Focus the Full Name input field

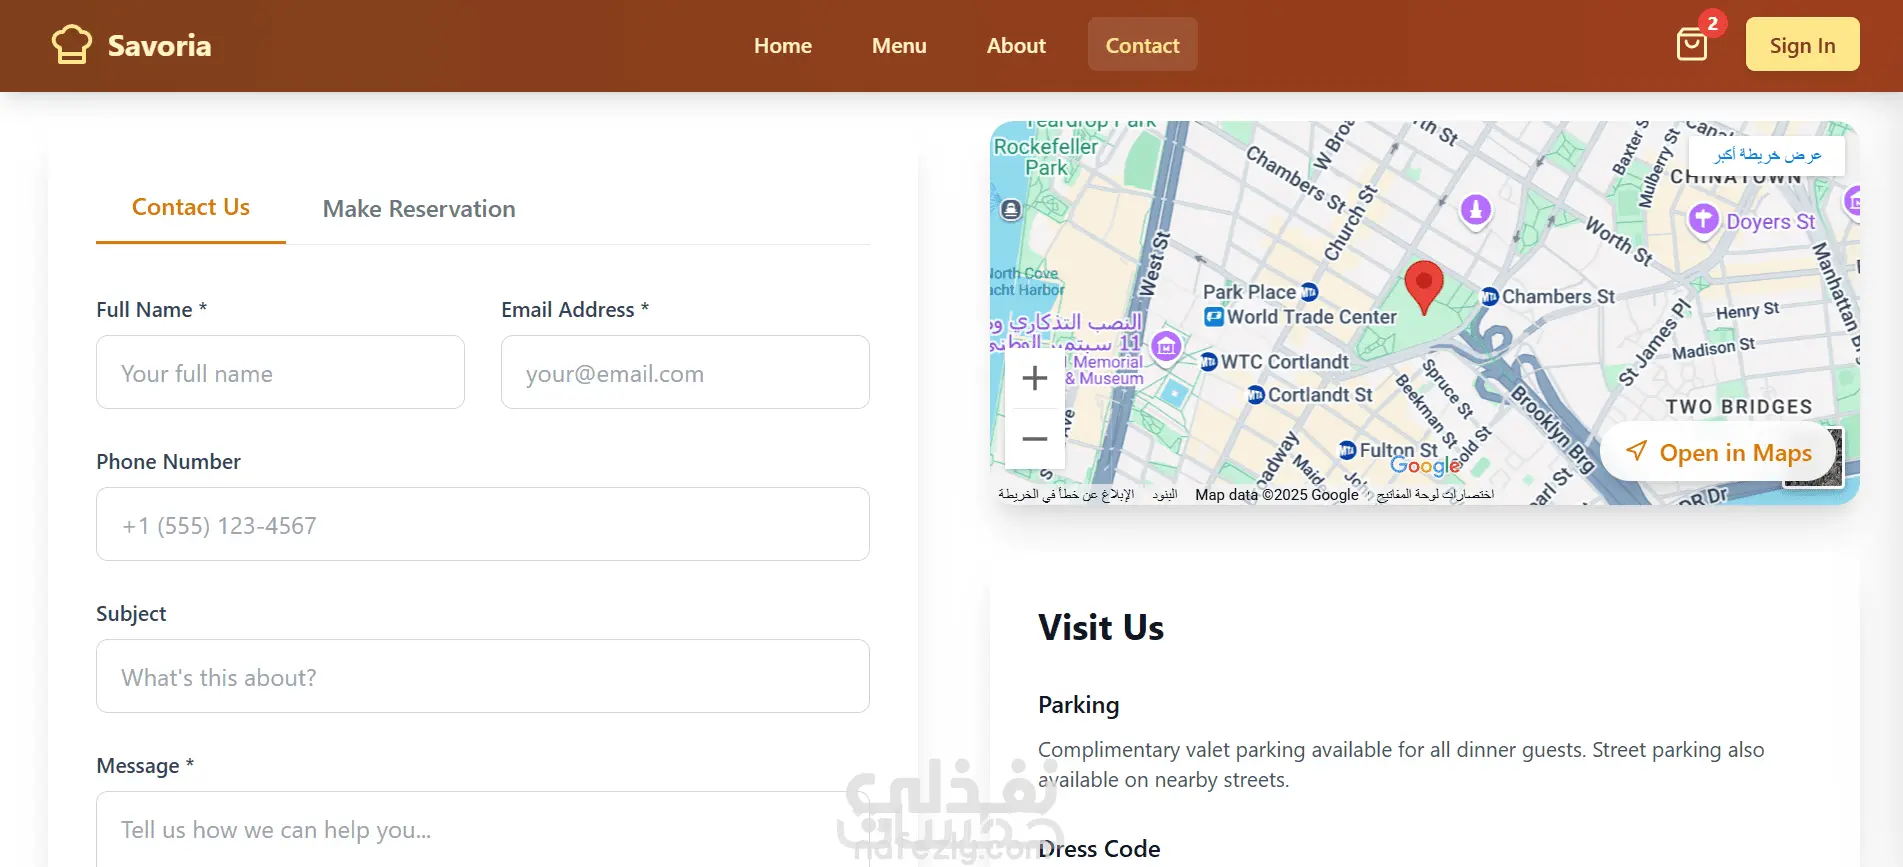point(280,372)
